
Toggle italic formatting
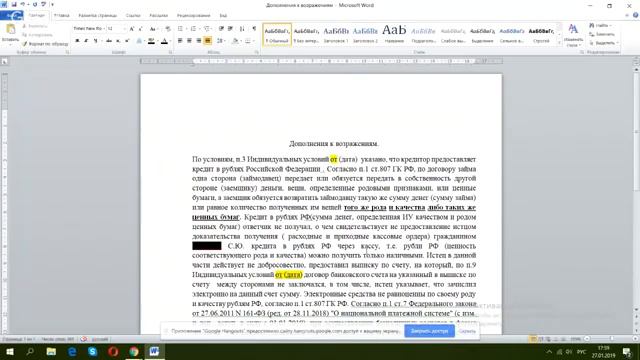pos(86,41)
